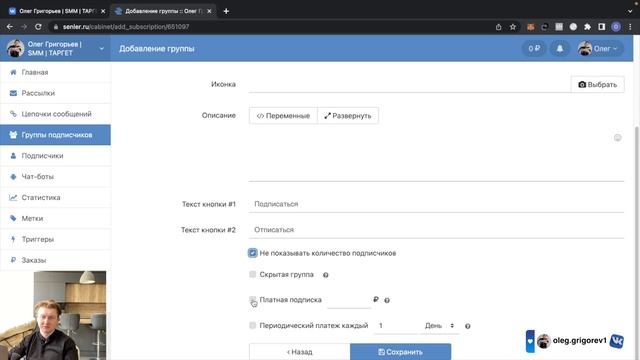Enable the Скрытая группа checkbox

pyautogui.click(x=253, y=274)
